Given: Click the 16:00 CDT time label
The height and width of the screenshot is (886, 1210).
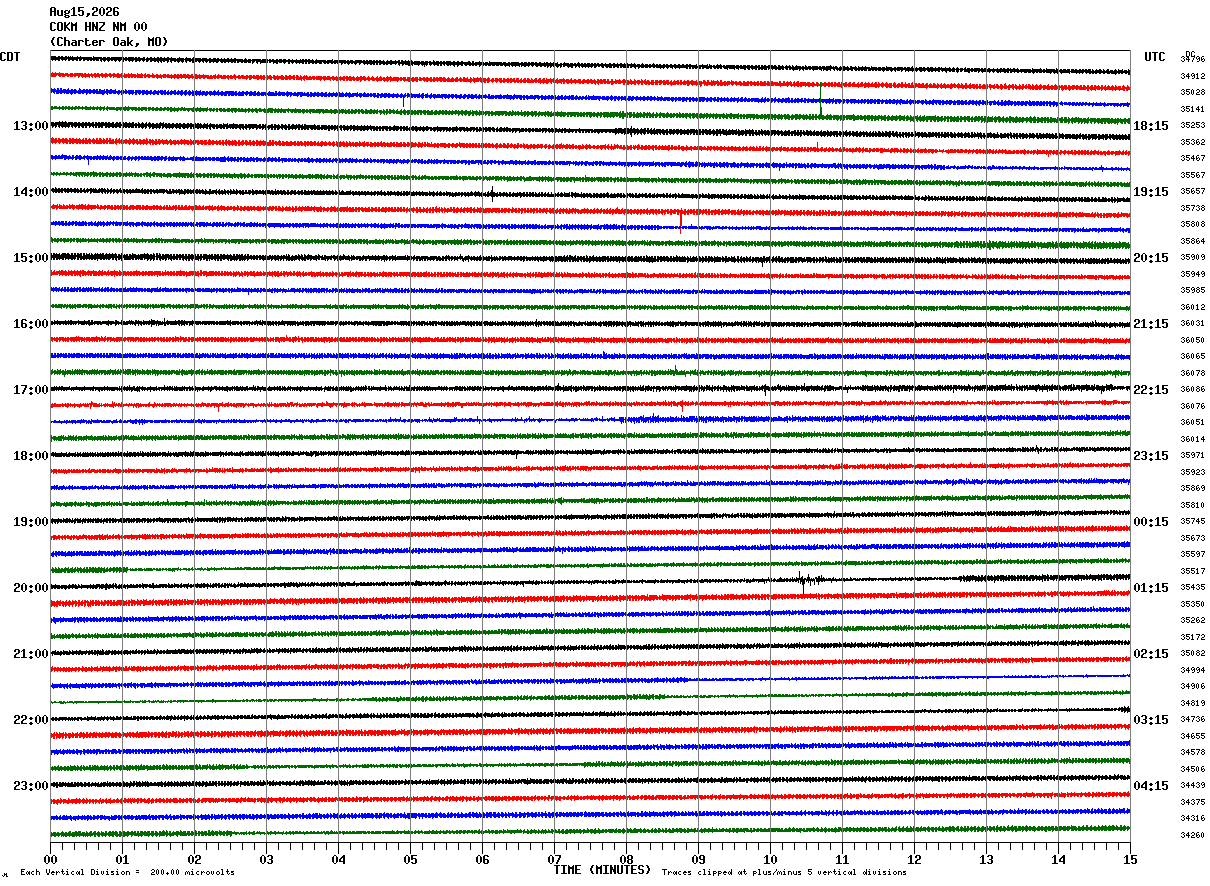Looking at the screenshot, I should 30,324.
